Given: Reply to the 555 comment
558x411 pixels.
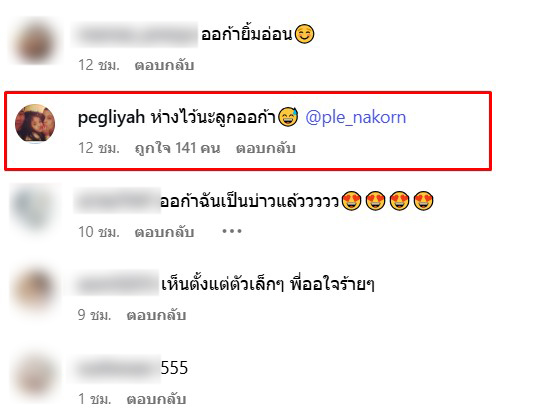Looking at the screenshot, I should click(156, 399).
